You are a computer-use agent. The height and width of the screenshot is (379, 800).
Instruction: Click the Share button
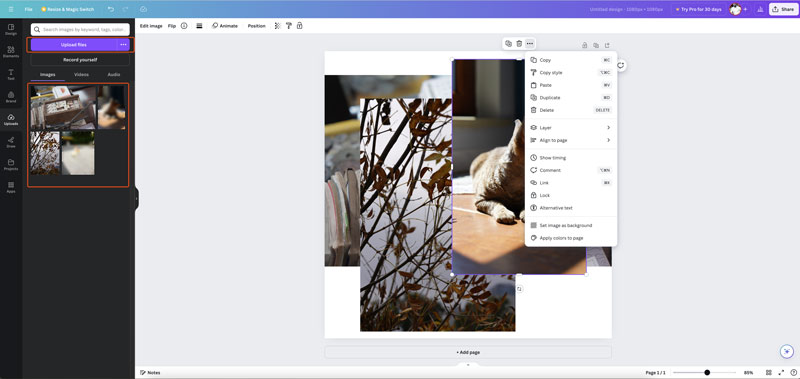click(x=783, y=9)
